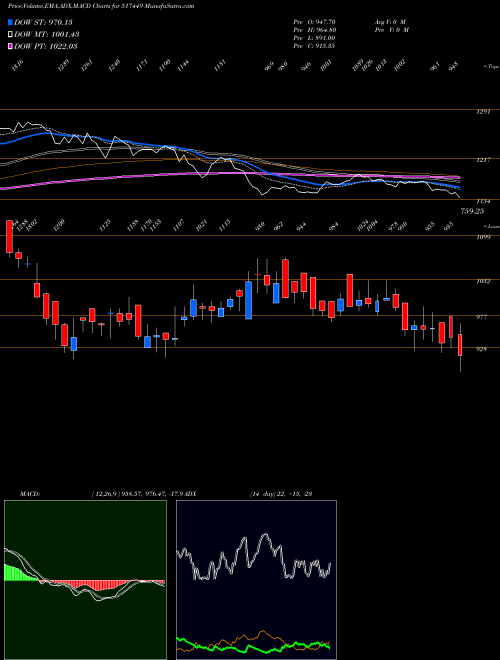Click the thick green line in ADX panel
This screenshot has width=500, height=660.
pos(254,646)
